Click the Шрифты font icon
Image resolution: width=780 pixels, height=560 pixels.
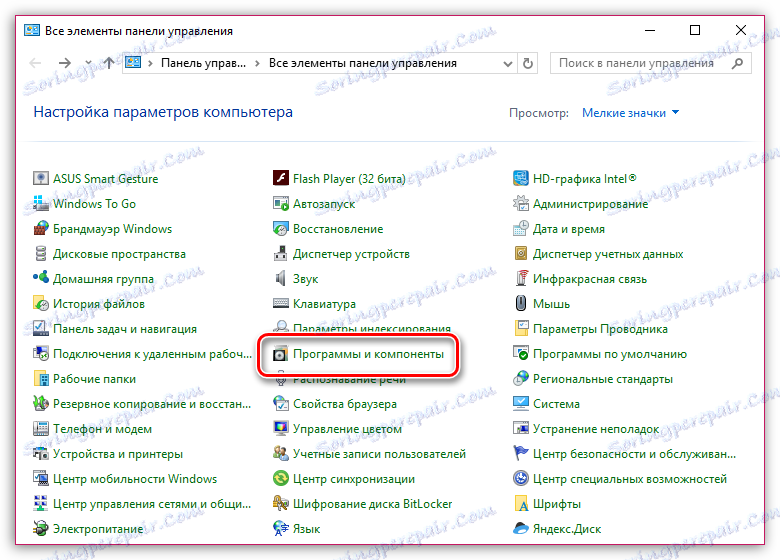521,503
